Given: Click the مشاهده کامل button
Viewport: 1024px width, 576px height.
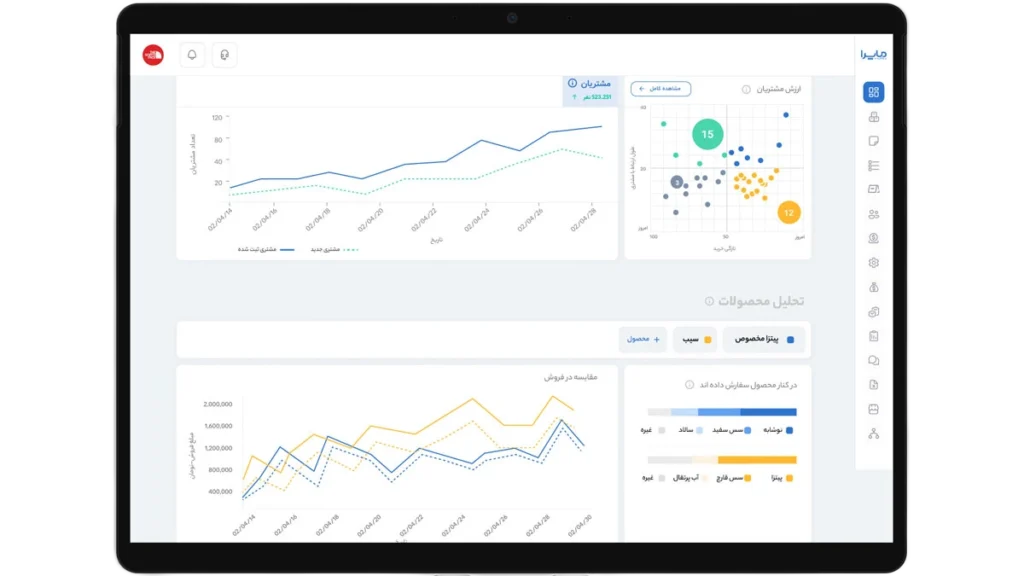Looking at the screenshot, I should pyautogui.click(x=661, y=89).
